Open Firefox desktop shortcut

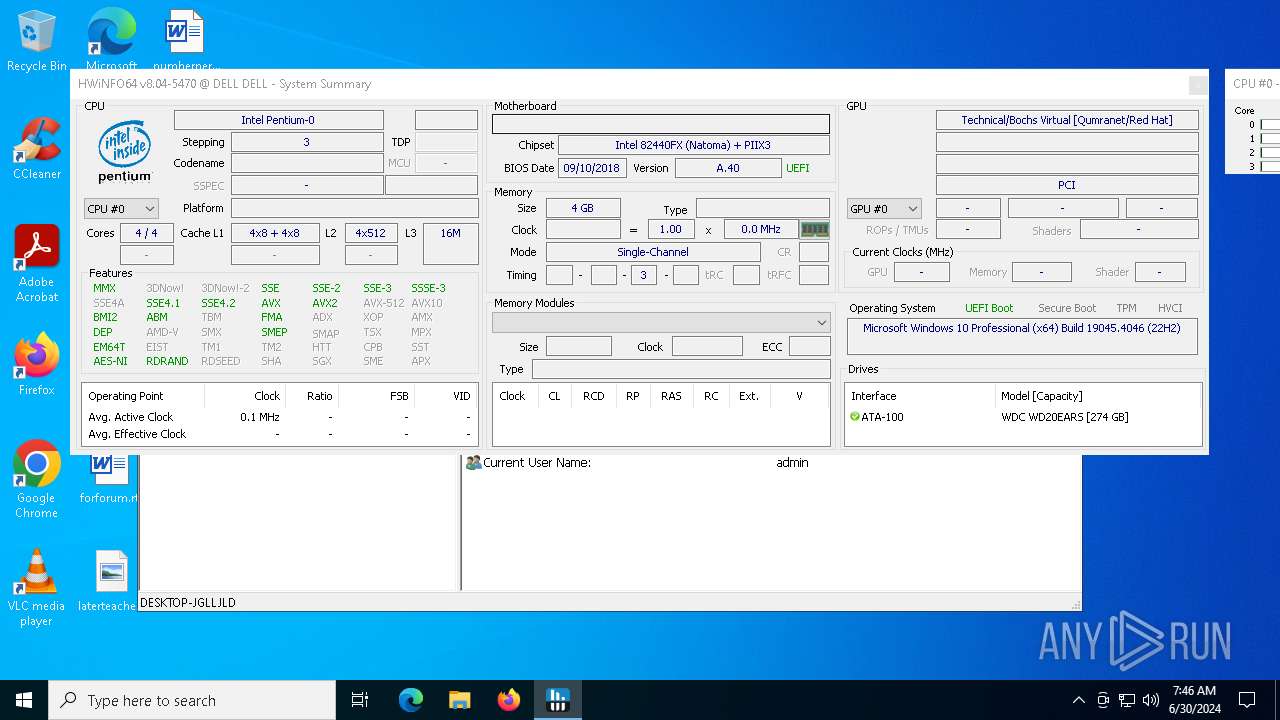pos(37,365)
